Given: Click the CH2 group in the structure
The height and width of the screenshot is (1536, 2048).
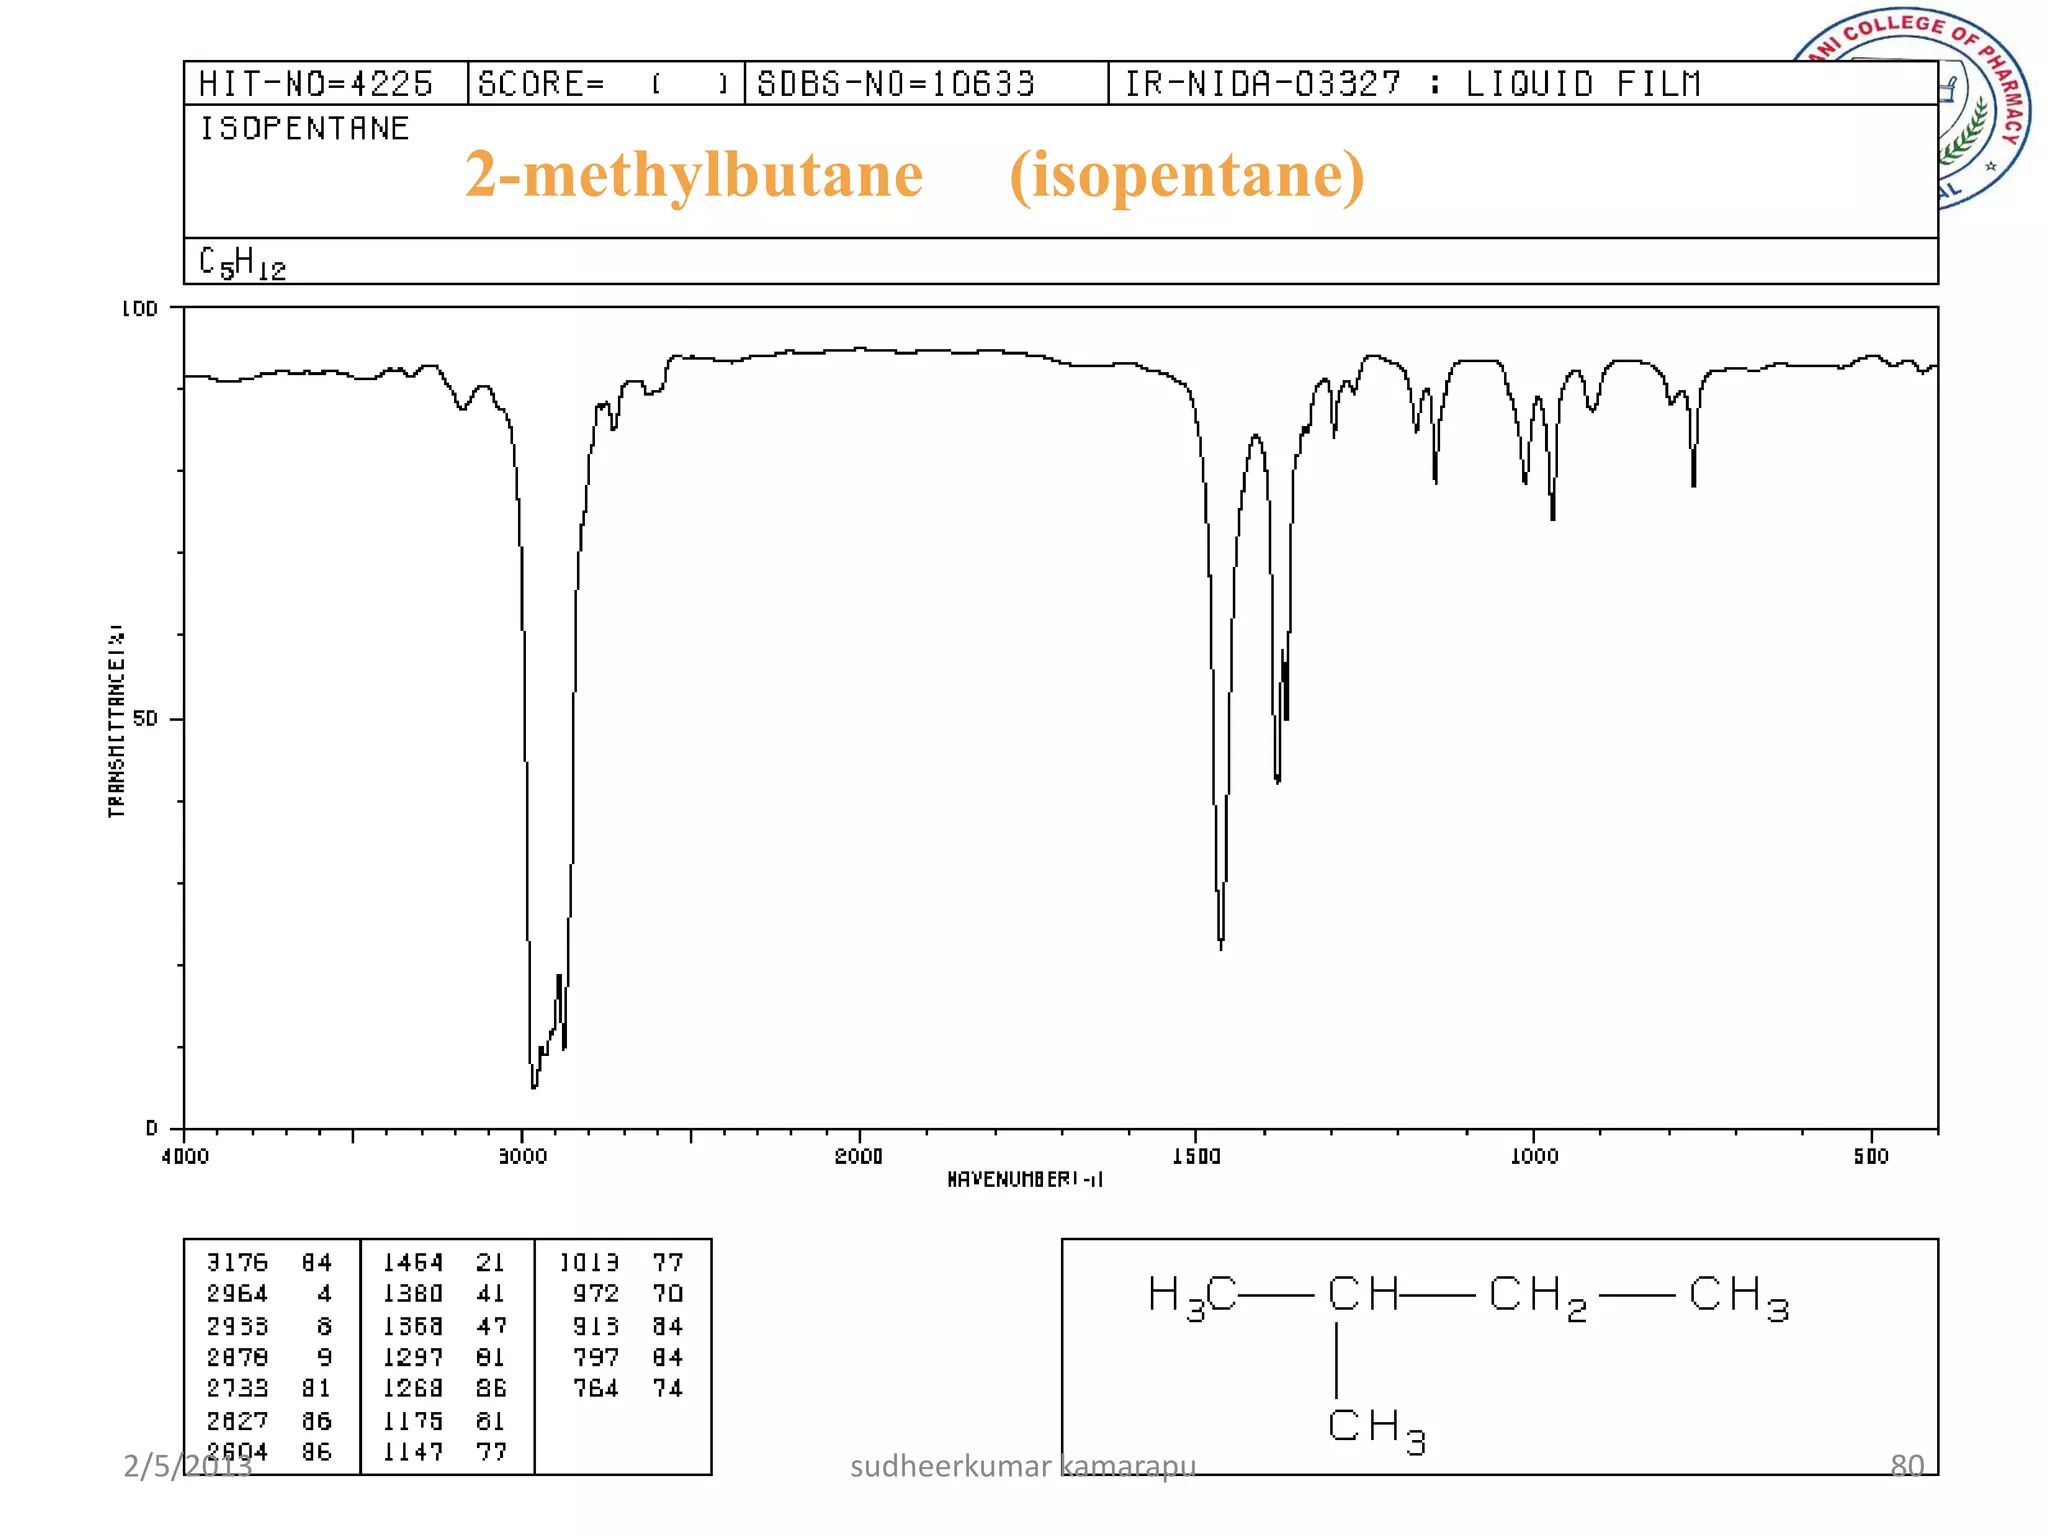Looking at the screenshot, I should tap(1538, 1297).
